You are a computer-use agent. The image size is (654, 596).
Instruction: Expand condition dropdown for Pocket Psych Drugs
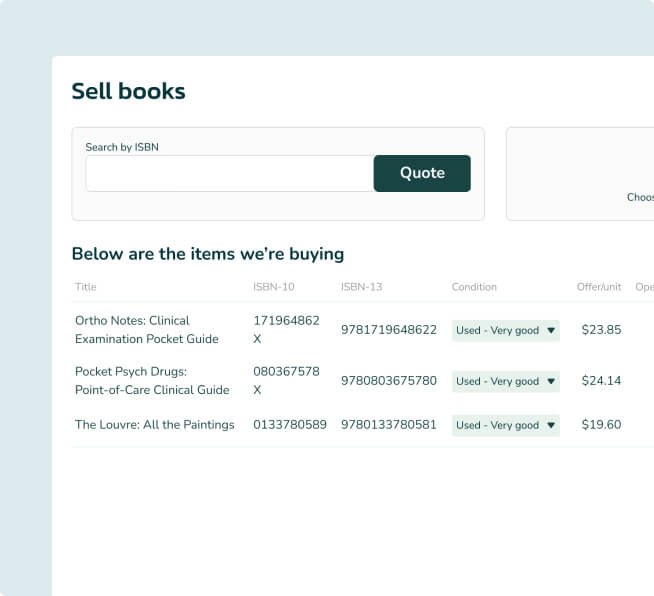[505, 381]
